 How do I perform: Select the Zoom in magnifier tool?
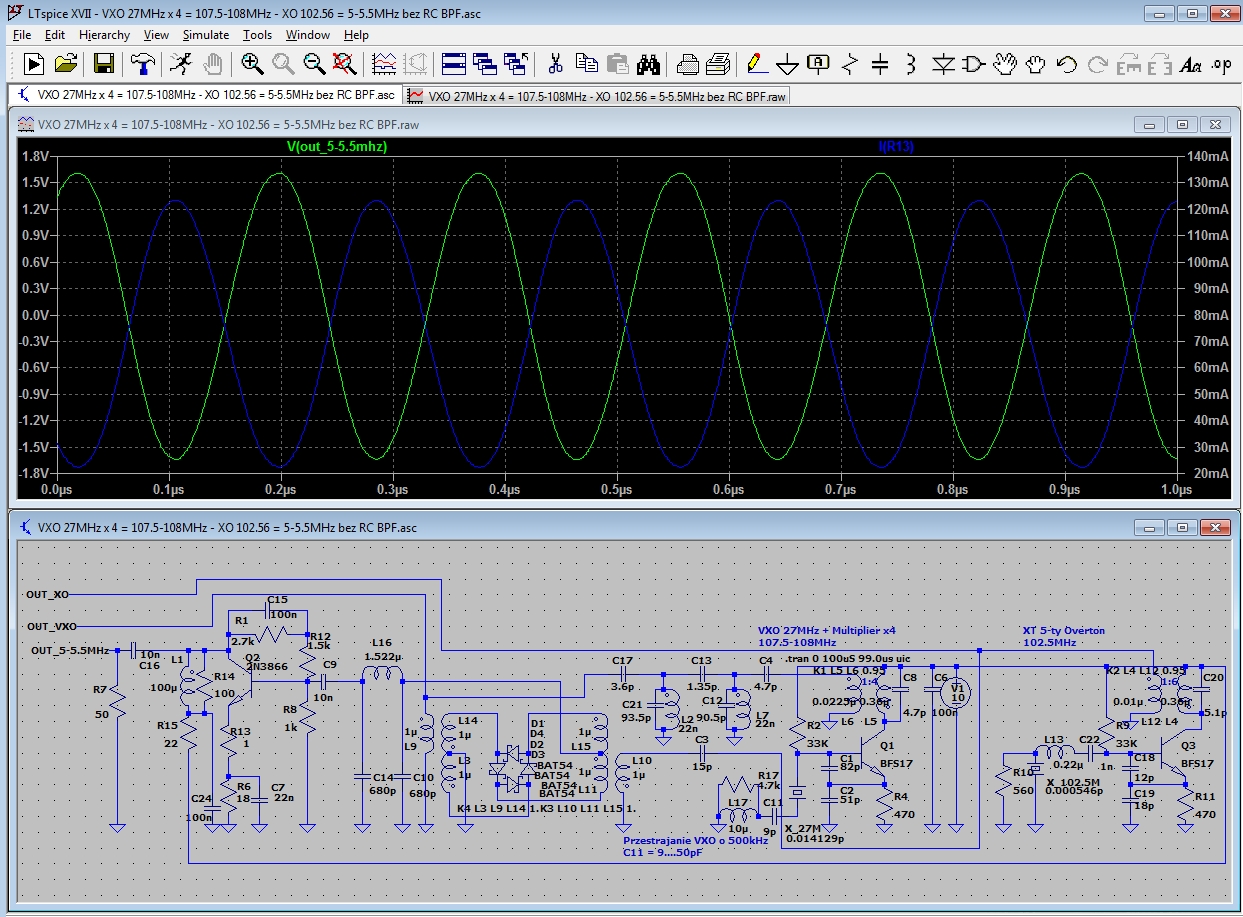click(x=252, y=65)
